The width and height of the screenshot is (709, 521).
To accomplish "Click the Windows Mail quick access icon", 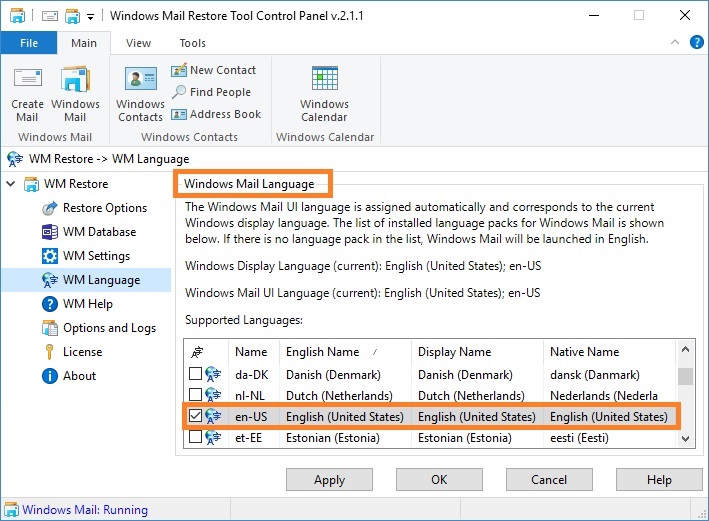I will pos(72,16).
